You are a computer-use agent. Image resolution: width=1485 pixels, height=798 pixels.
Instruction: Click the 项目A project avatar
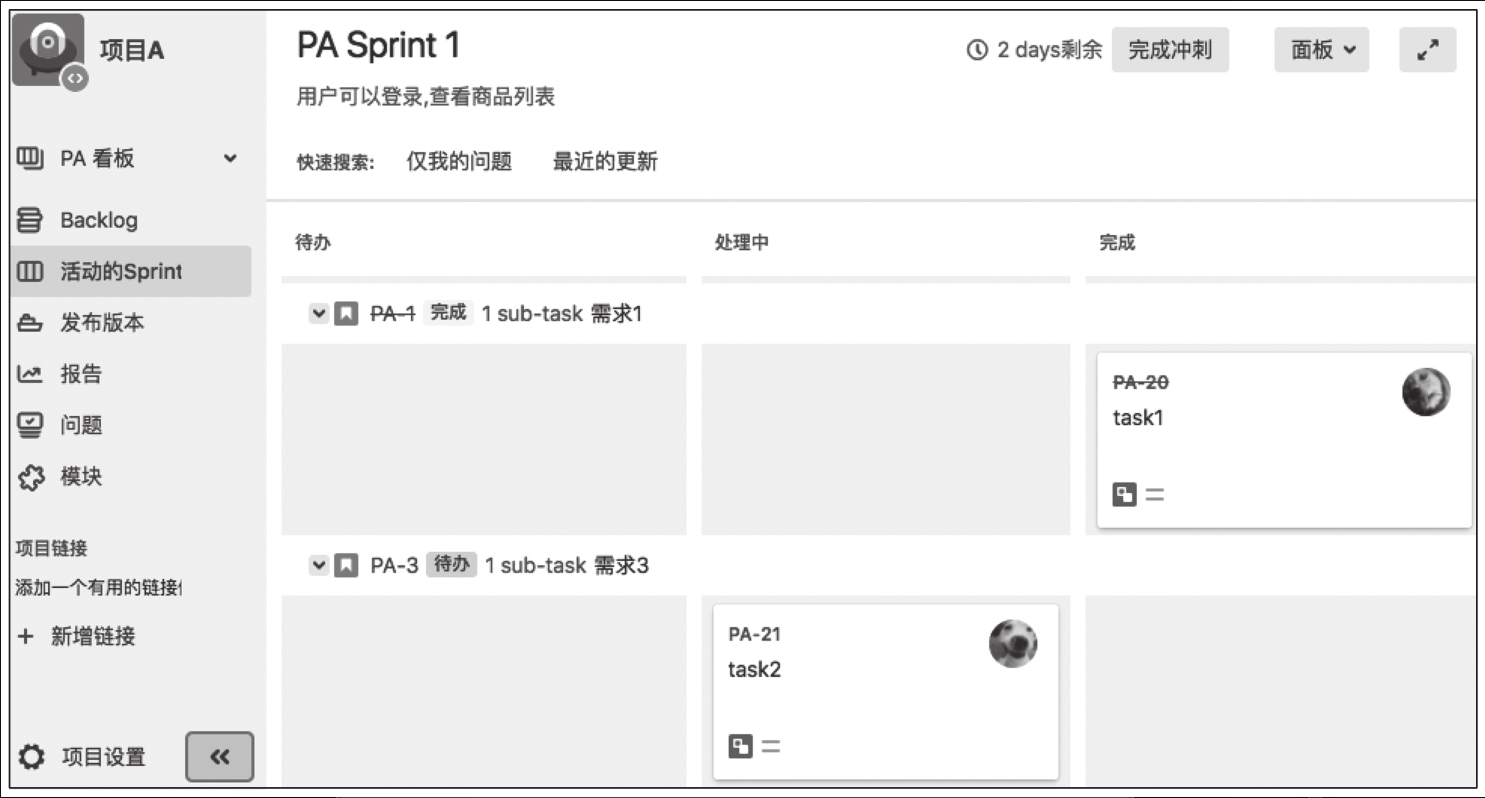(x=48, y=50)
